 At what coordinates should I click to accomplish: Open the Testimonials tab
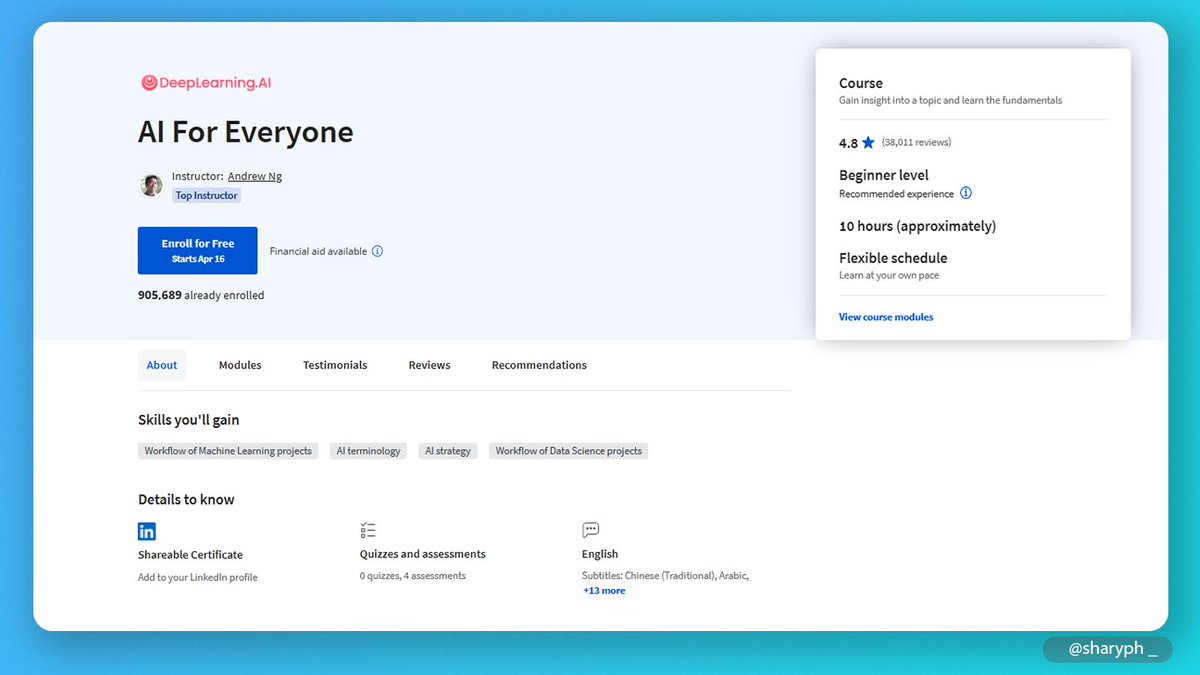(335, 365)
